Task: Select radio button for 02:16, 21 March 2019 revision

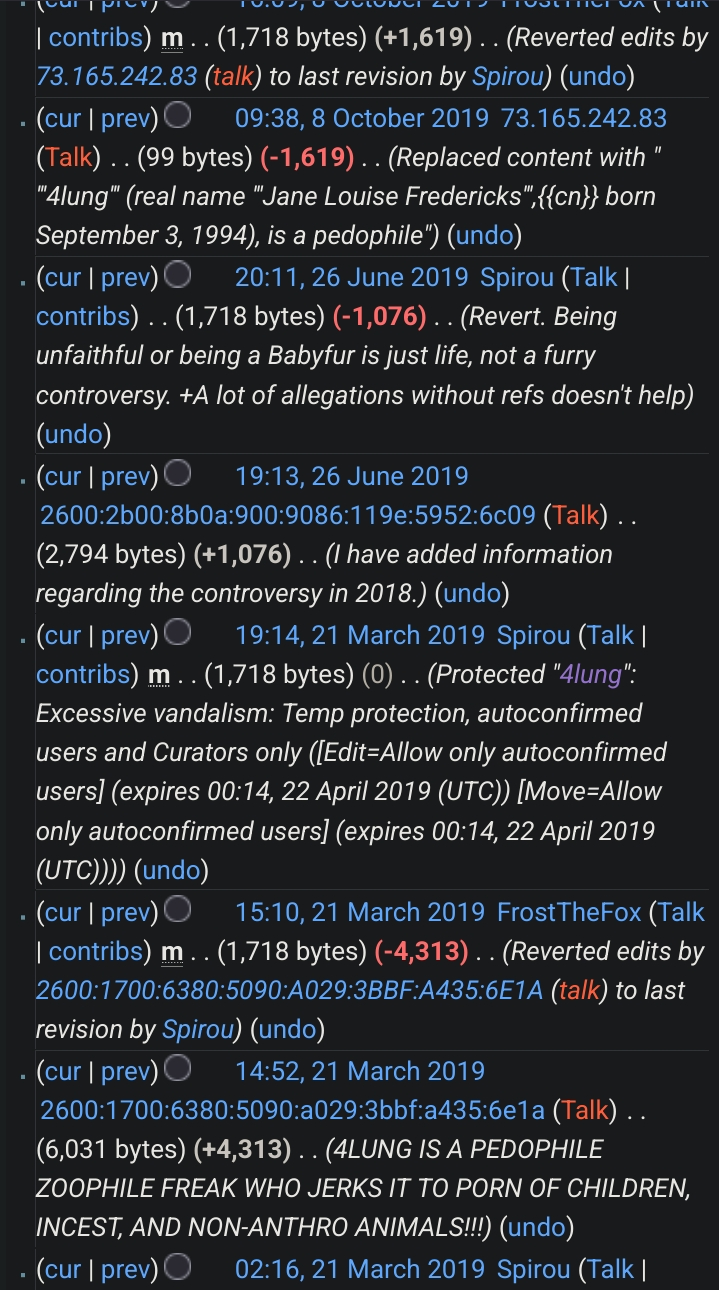Action: click(x=178, y=1268)
